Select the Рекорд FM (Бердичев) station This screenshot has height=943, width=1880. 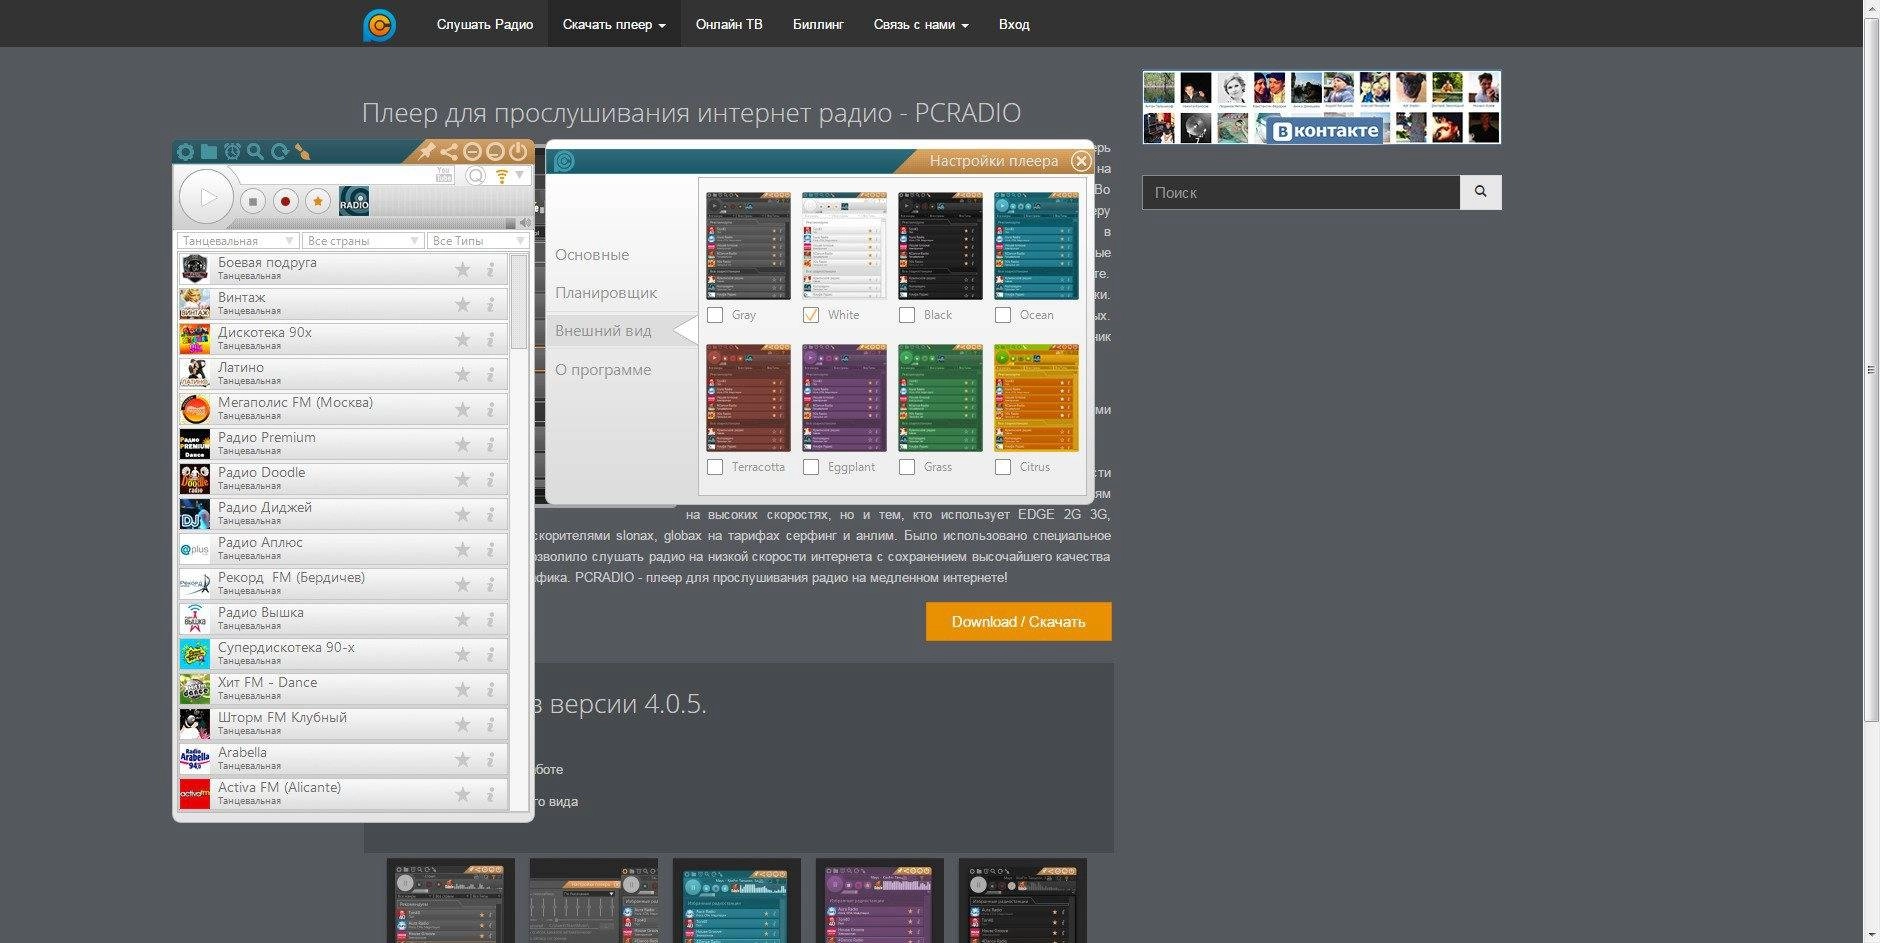343,583
